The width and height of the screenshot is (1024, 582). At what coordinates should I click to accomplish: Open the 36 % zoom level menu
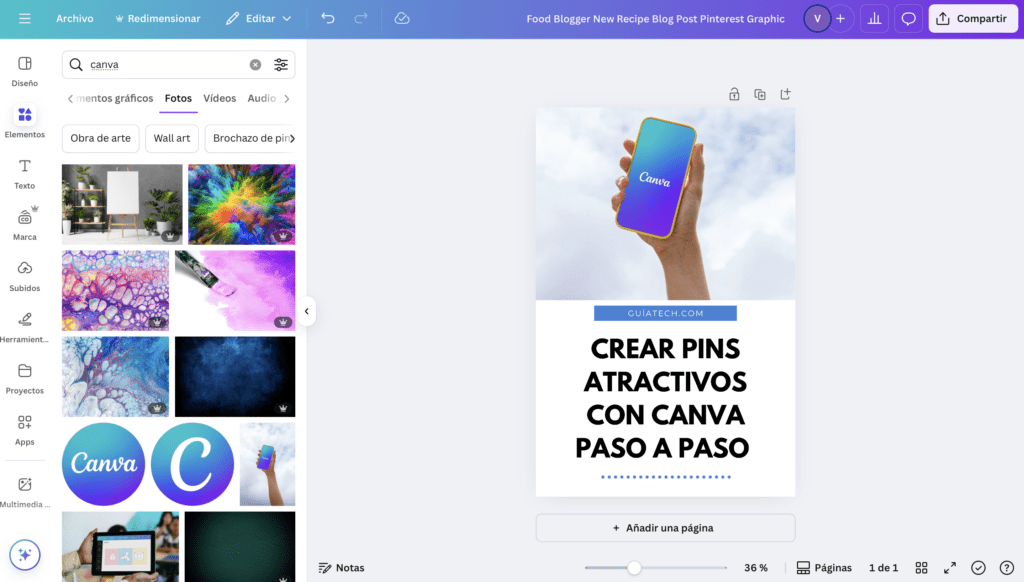756,568
